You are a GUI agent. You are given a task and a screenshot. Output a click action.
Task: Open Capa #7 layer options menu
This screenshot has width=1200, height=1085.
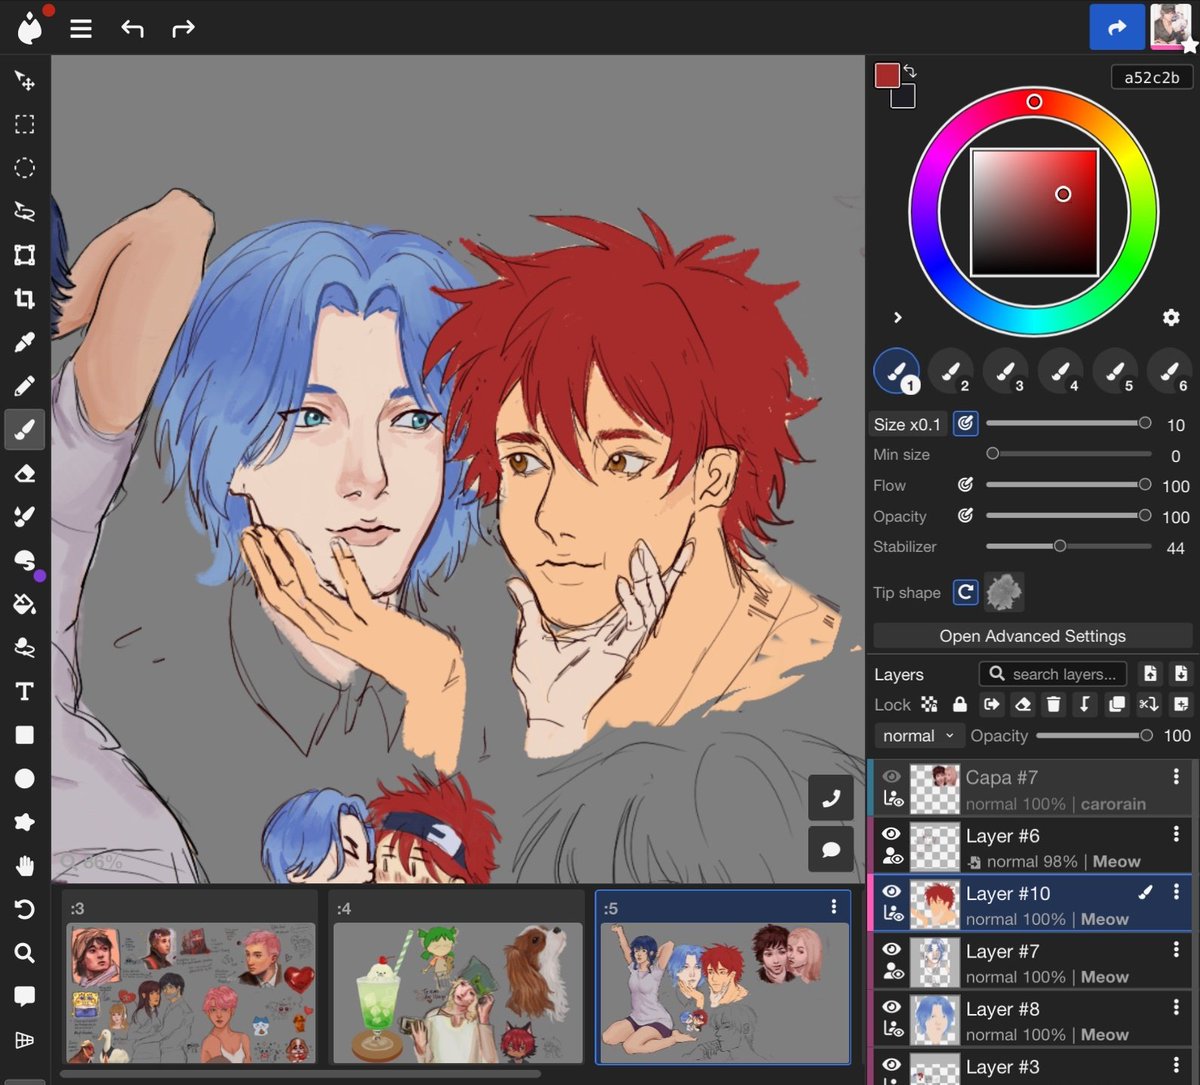pos(1176,777)
